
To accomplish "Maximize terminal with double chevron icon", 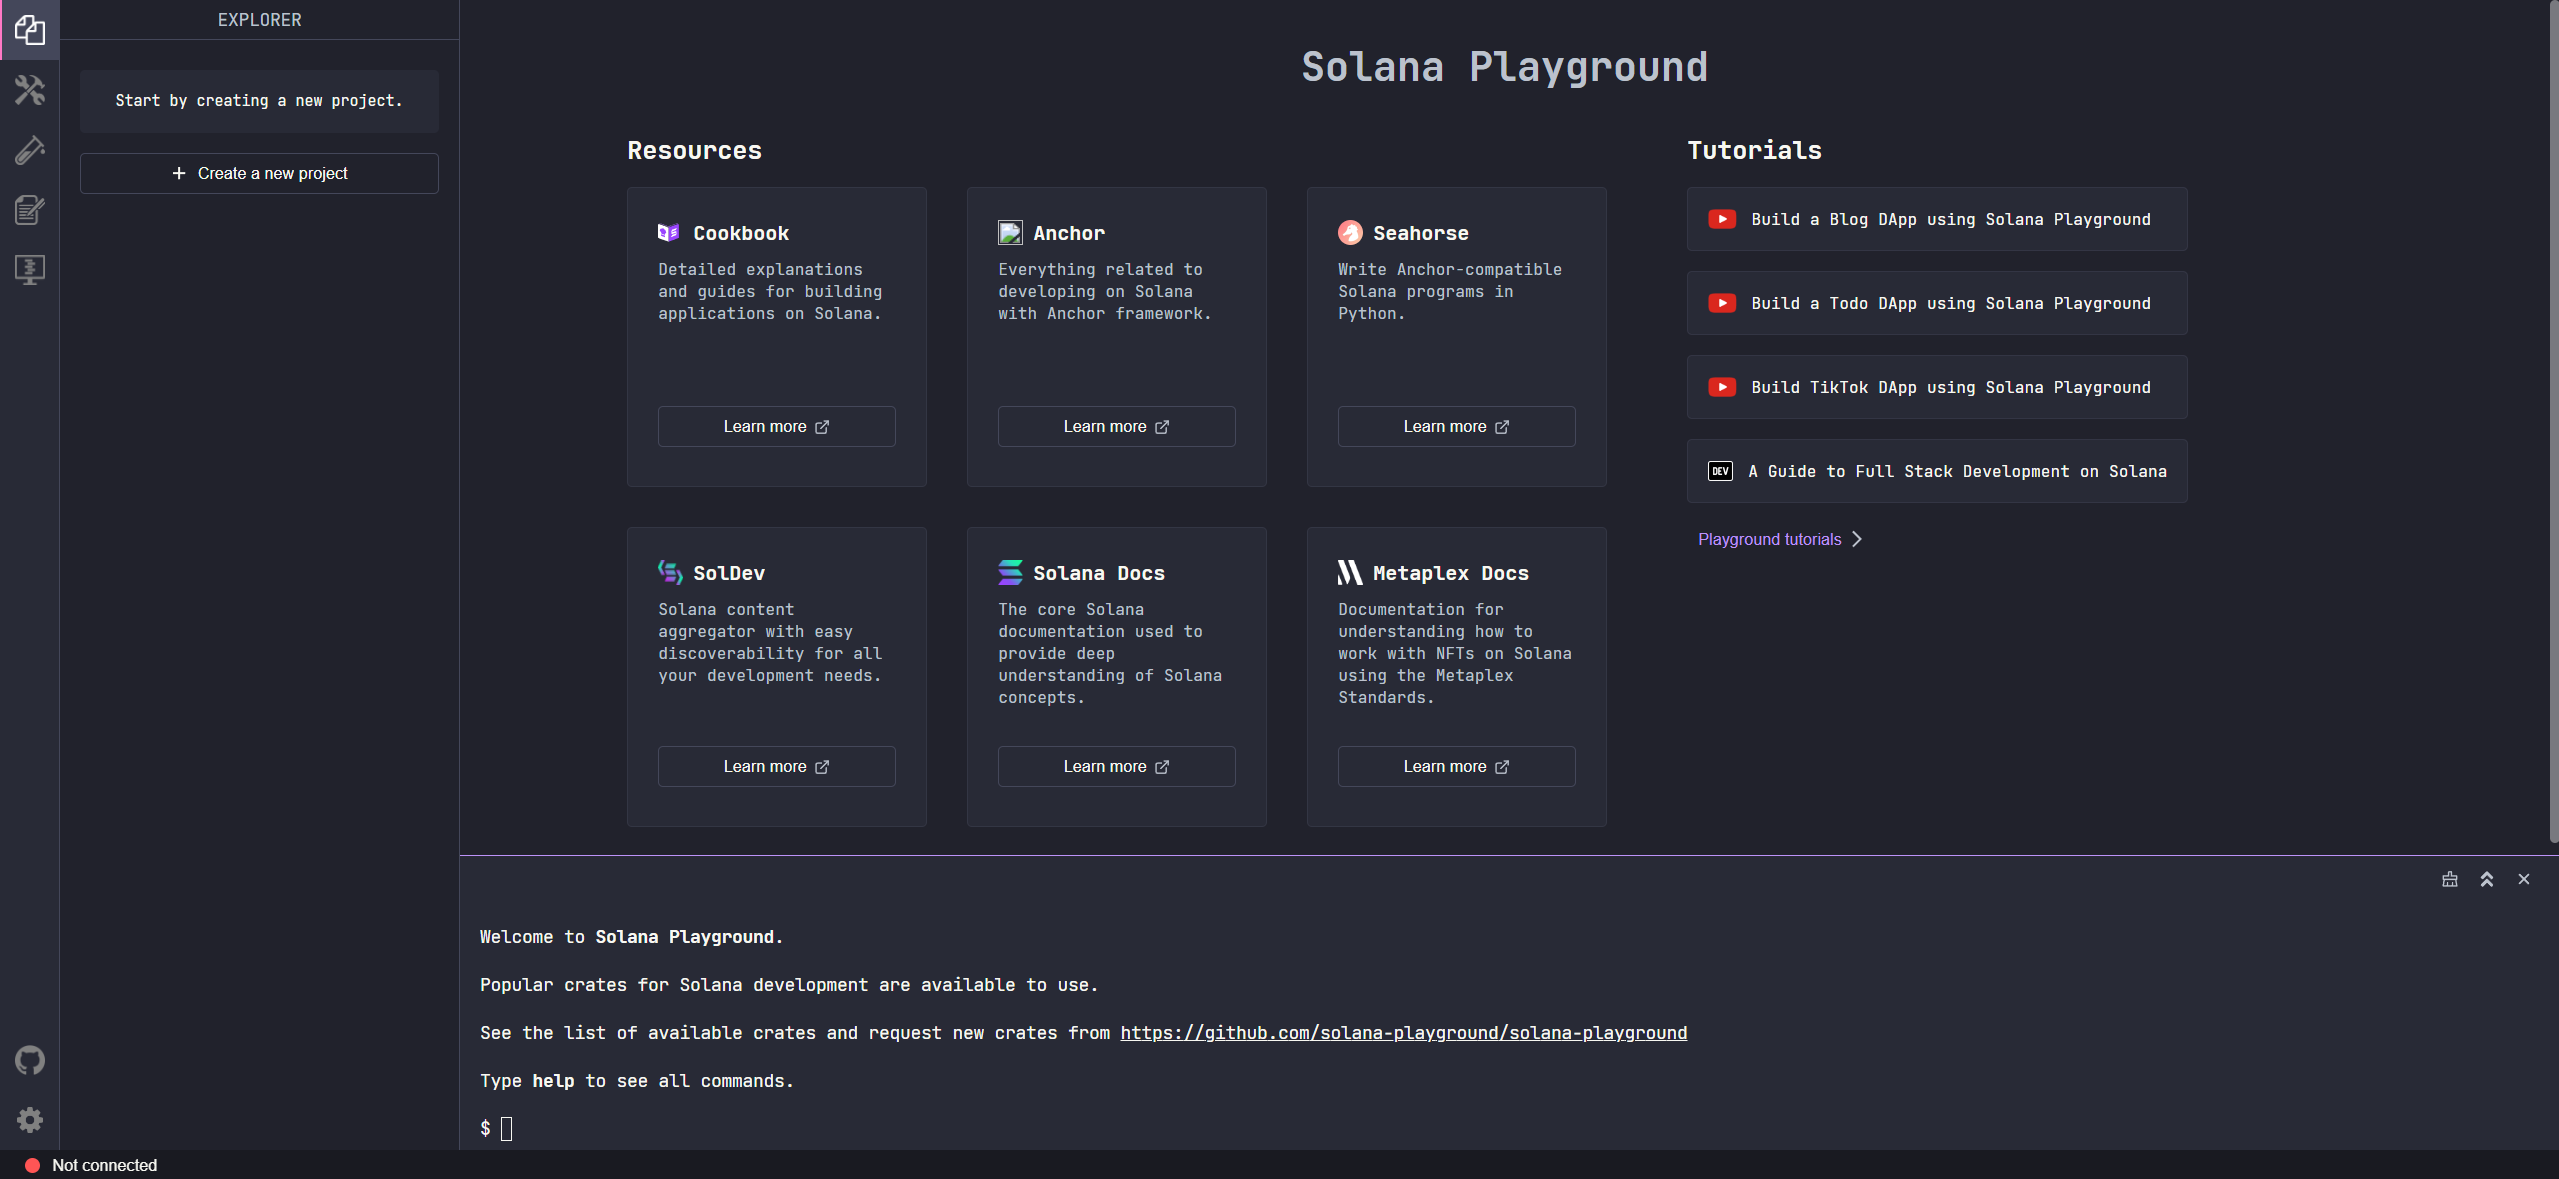I will click(2487, 879).
